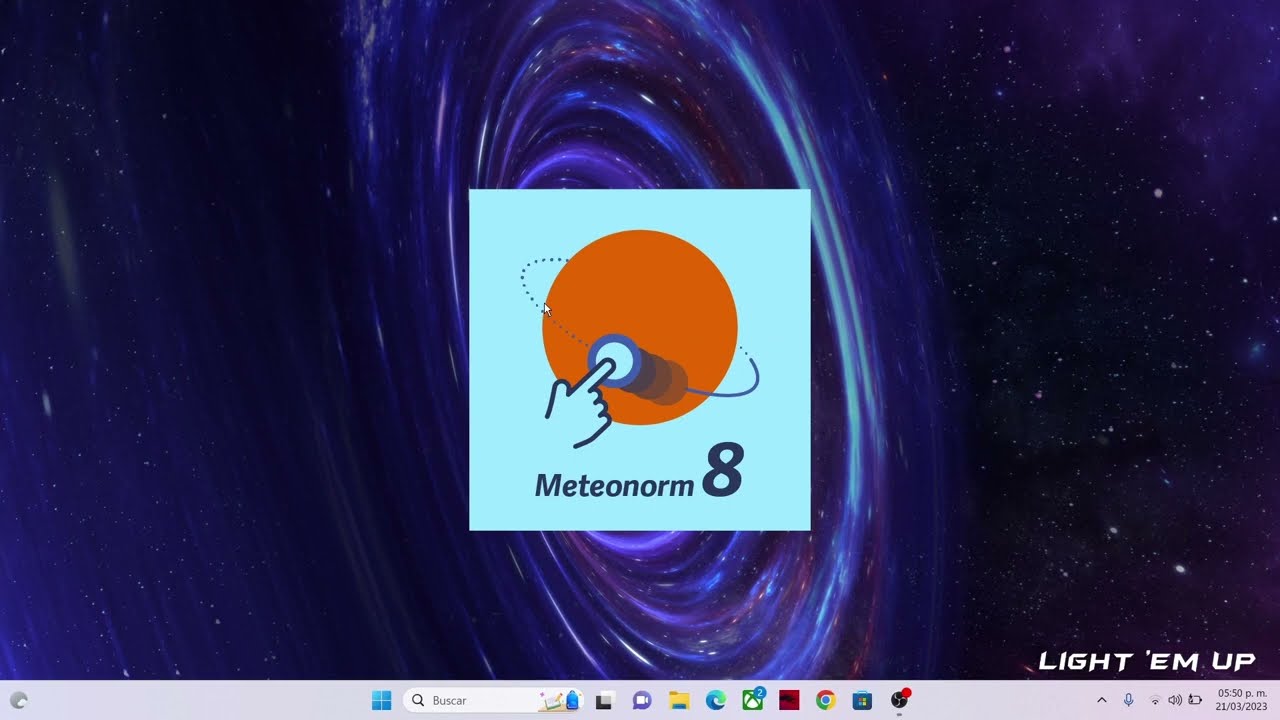
Task: Switch to OBS Studio on the taskbar
Action: pos(900,700)
